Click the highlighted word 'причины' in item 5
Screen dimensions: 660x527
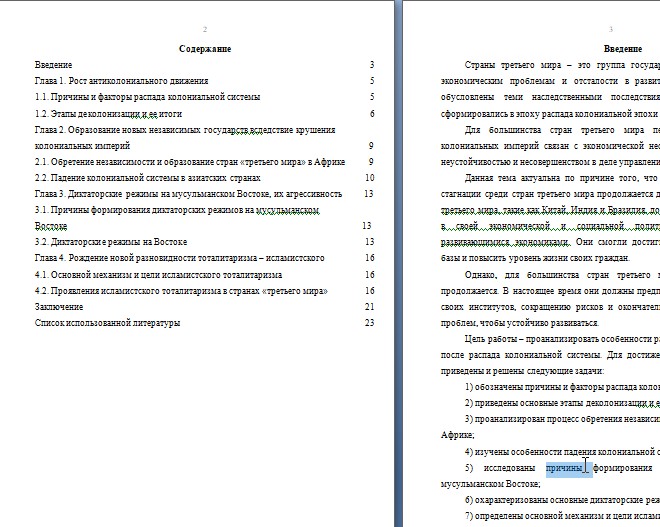pos(564,467)
